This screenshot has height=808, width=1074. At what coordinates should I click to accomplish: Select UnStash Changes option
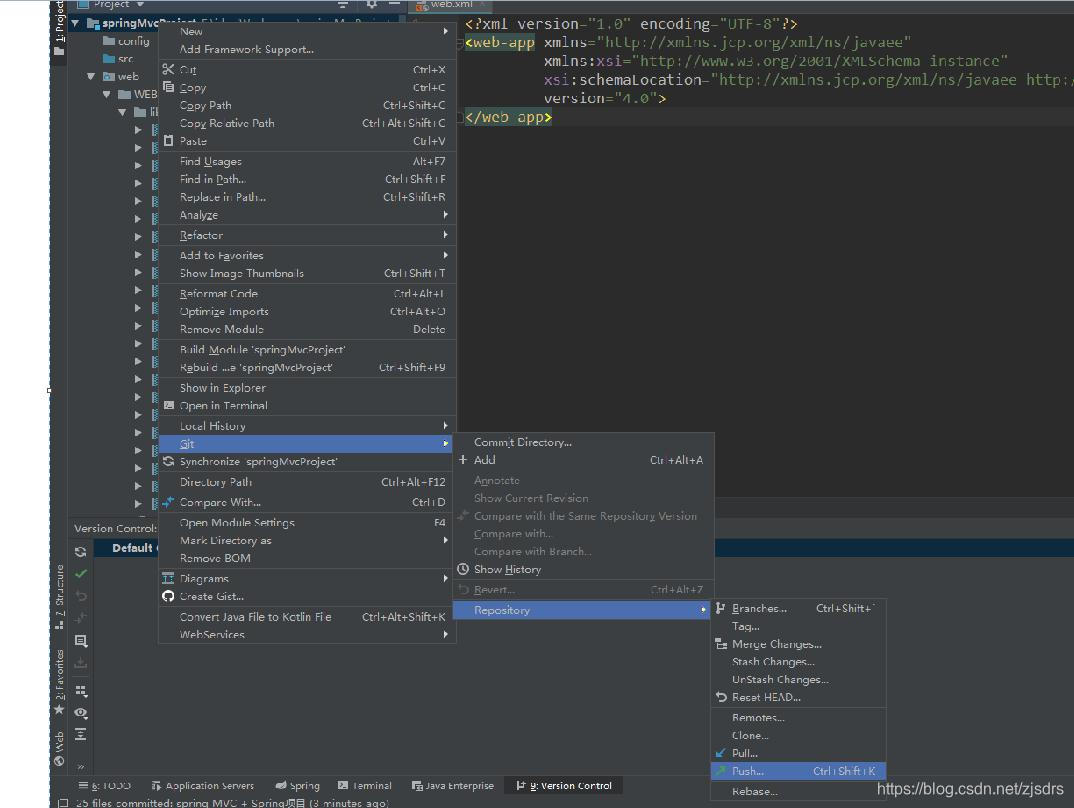[798, 680]
